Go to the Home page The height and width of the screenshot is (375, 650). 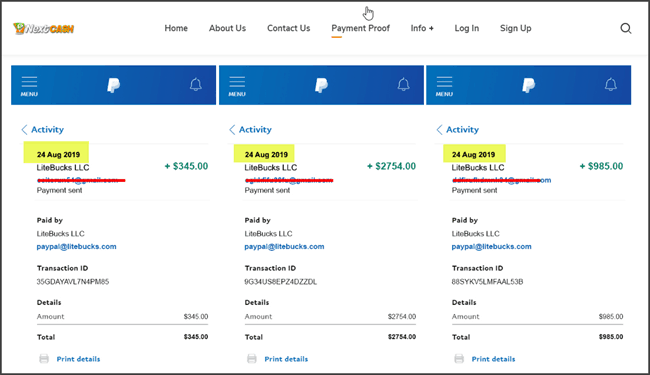(x=176, y=28)
